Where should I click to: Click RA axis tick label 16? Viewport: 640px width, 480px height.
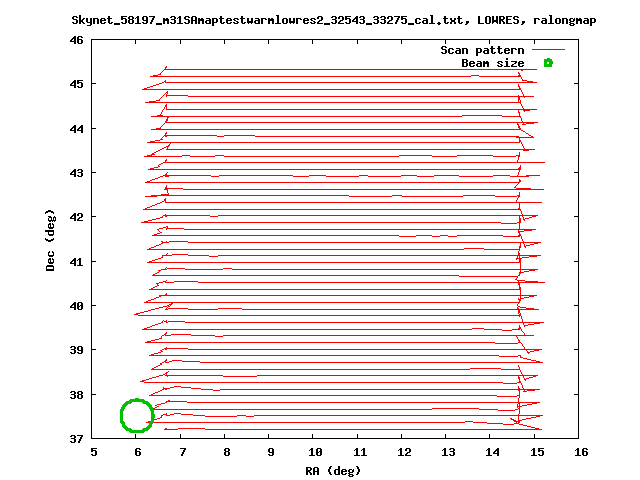pyautogui.click(x=581, y=452)
